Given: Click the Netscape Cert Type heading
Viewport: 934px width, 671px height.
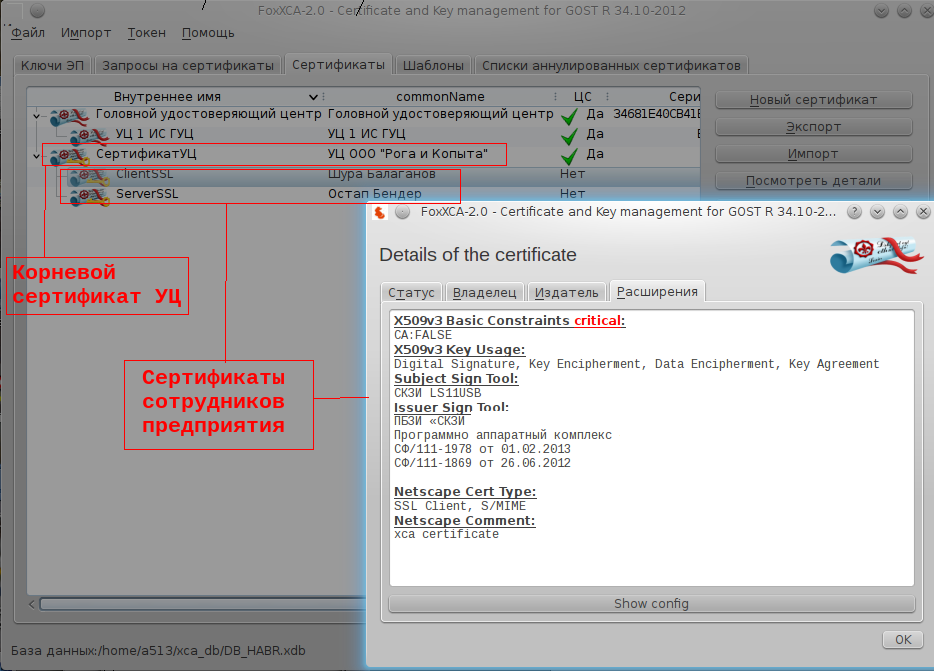Looking at the screenshot, I should pyautogui.click(x=465, y=492).
